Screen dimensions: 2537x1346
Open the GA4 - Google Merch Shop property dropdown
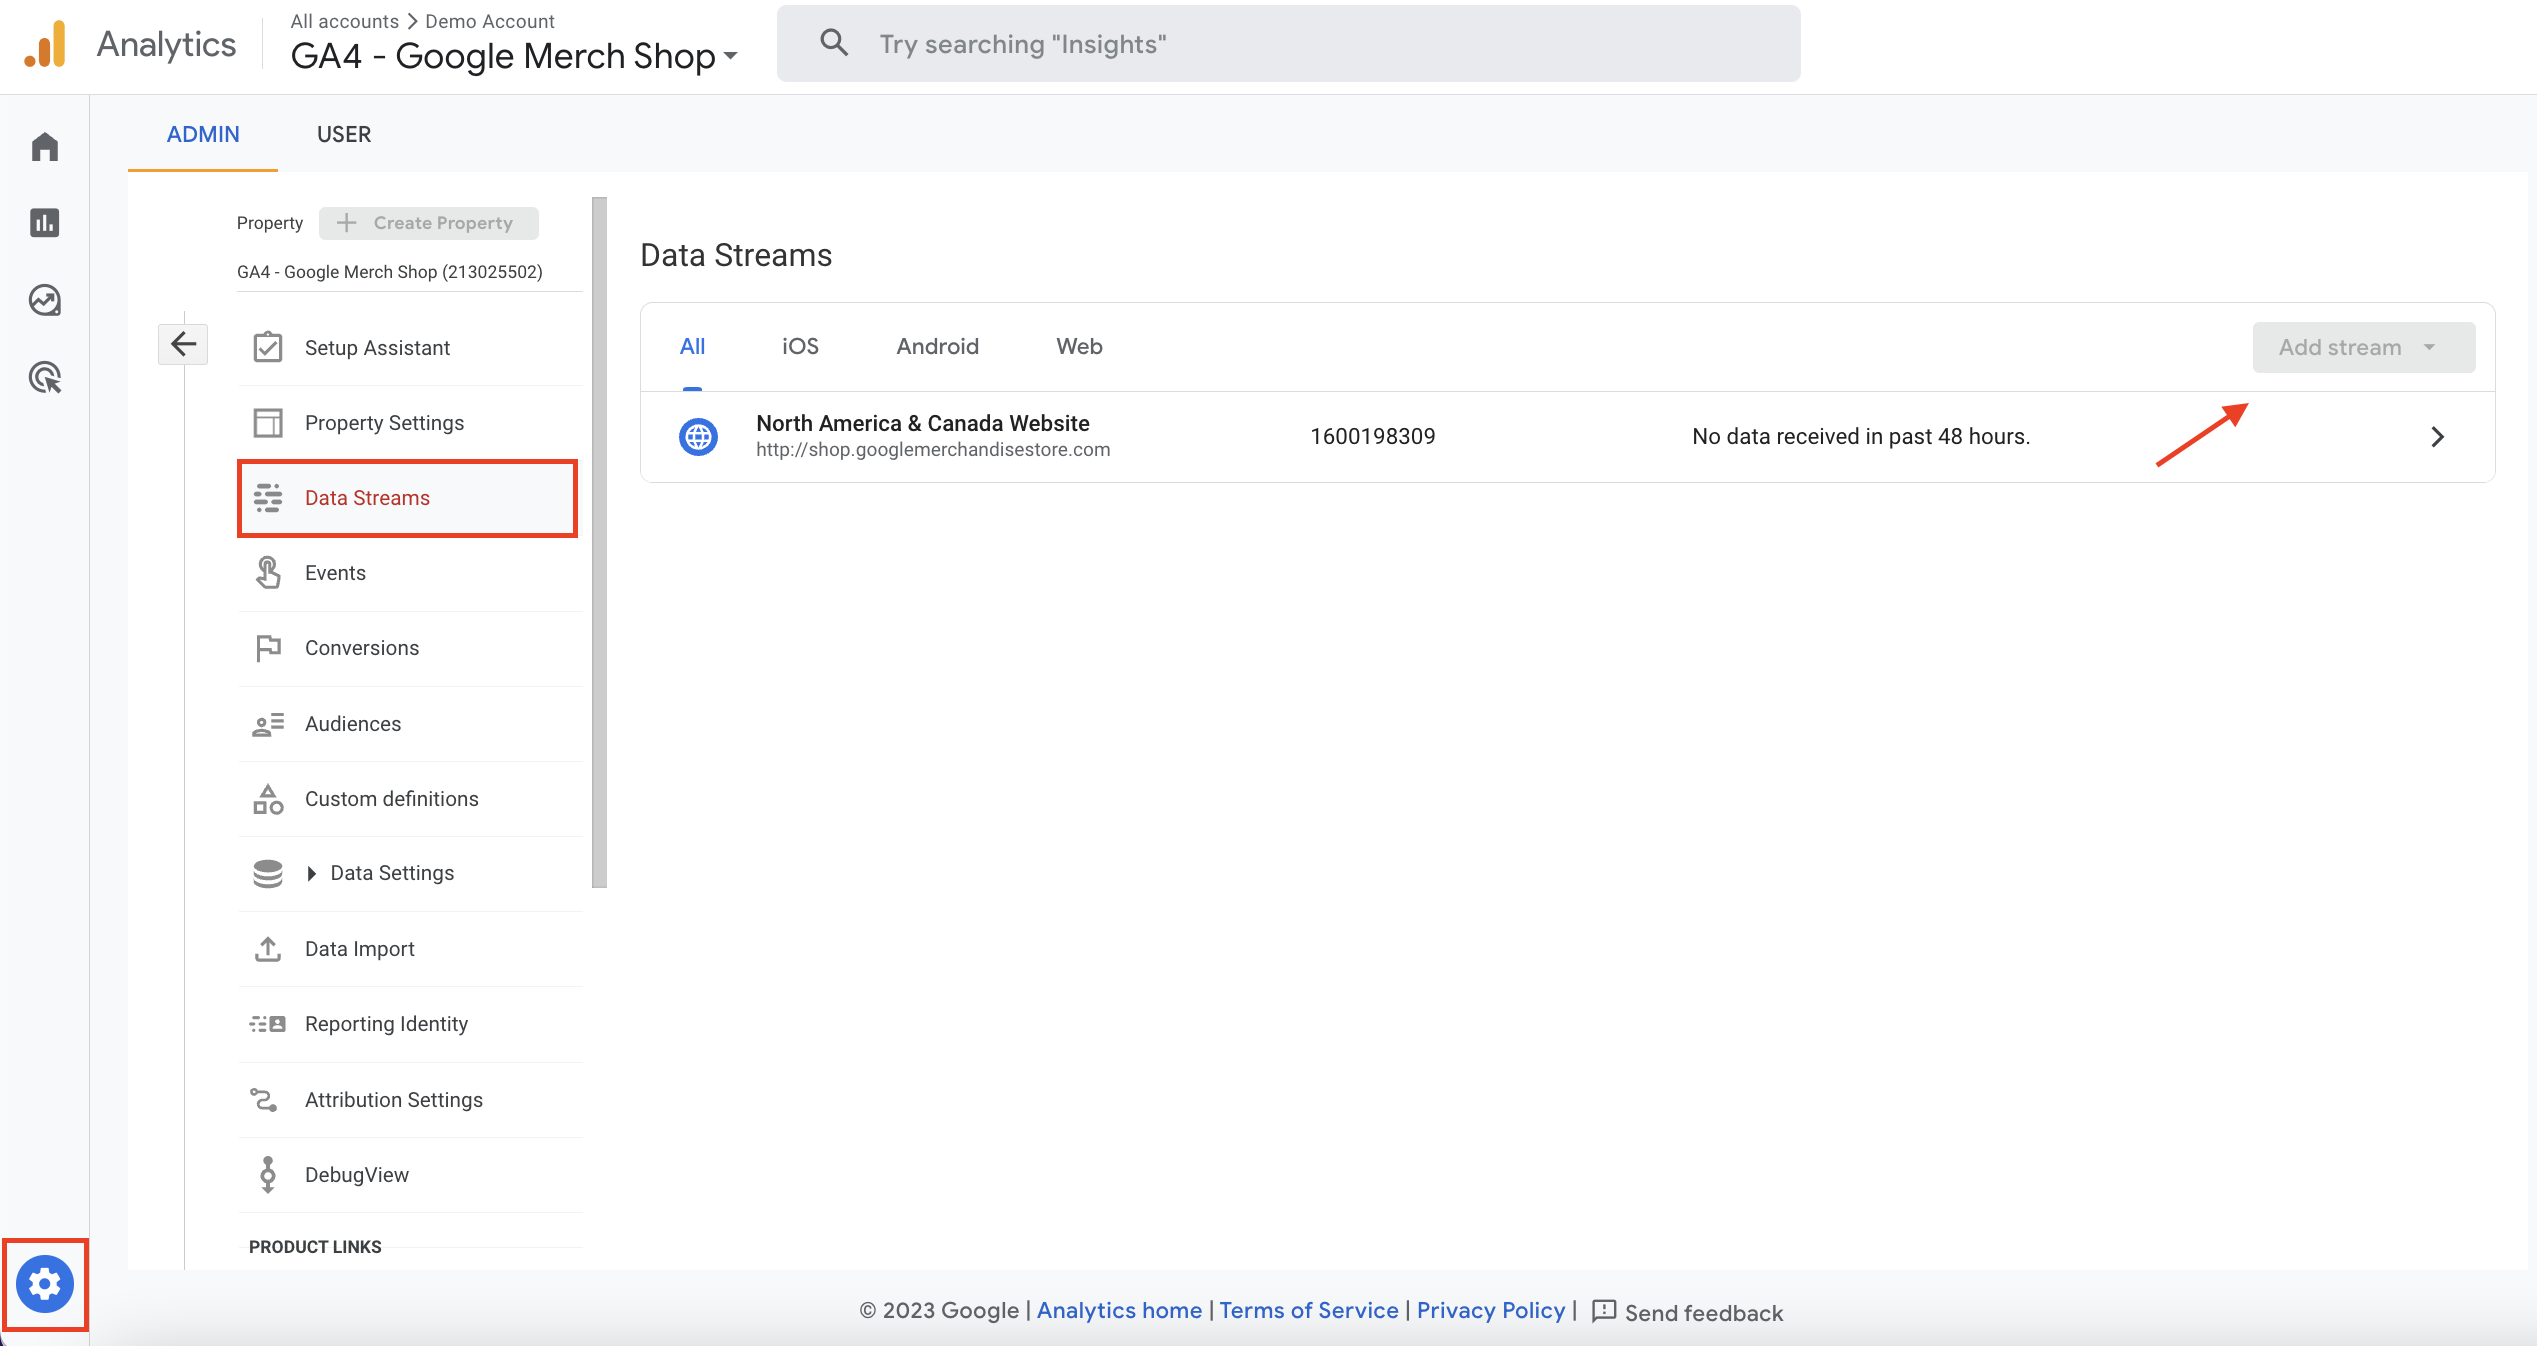pyautogui.click(x=514, y=56)
